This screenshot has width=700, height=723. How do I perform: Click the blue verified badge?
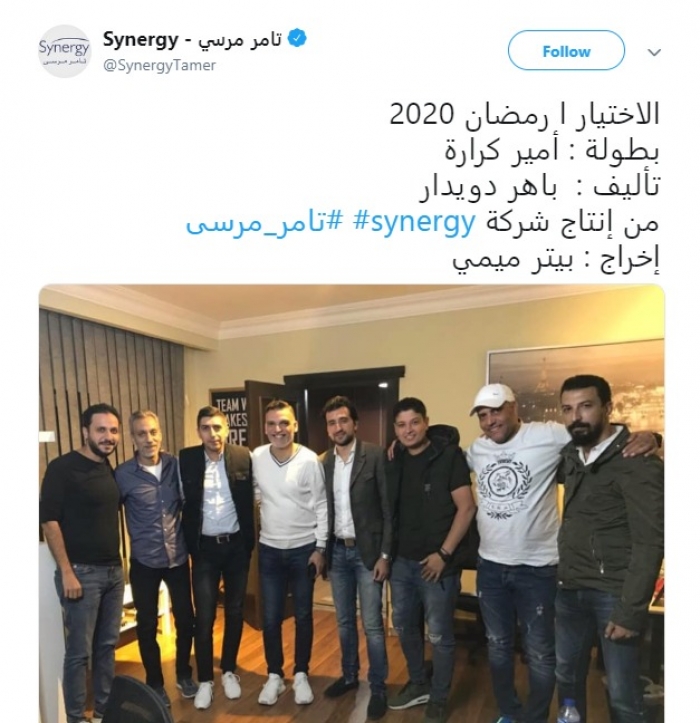(x=297, y=38)
